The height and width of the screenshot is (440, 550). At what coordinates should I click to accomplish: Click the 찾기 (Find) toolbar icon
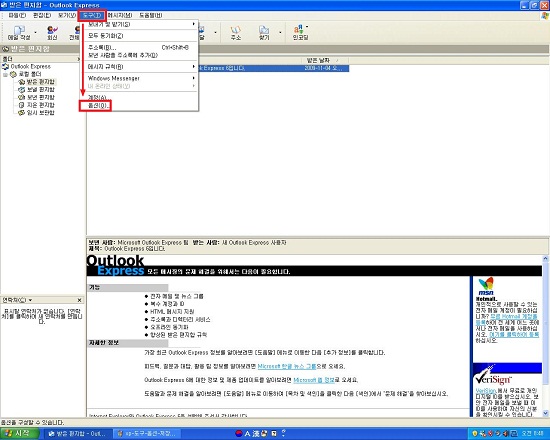tap(264, 33)
